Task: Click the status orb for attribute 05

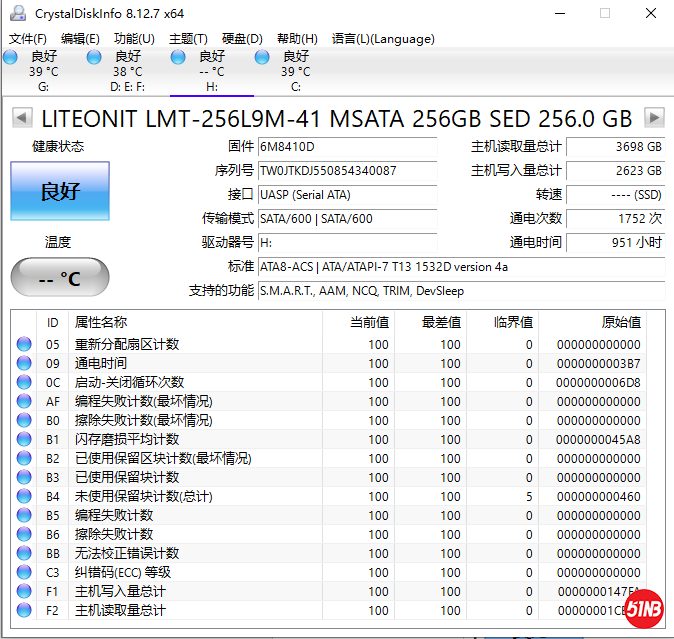Action: tap(24, 345)
